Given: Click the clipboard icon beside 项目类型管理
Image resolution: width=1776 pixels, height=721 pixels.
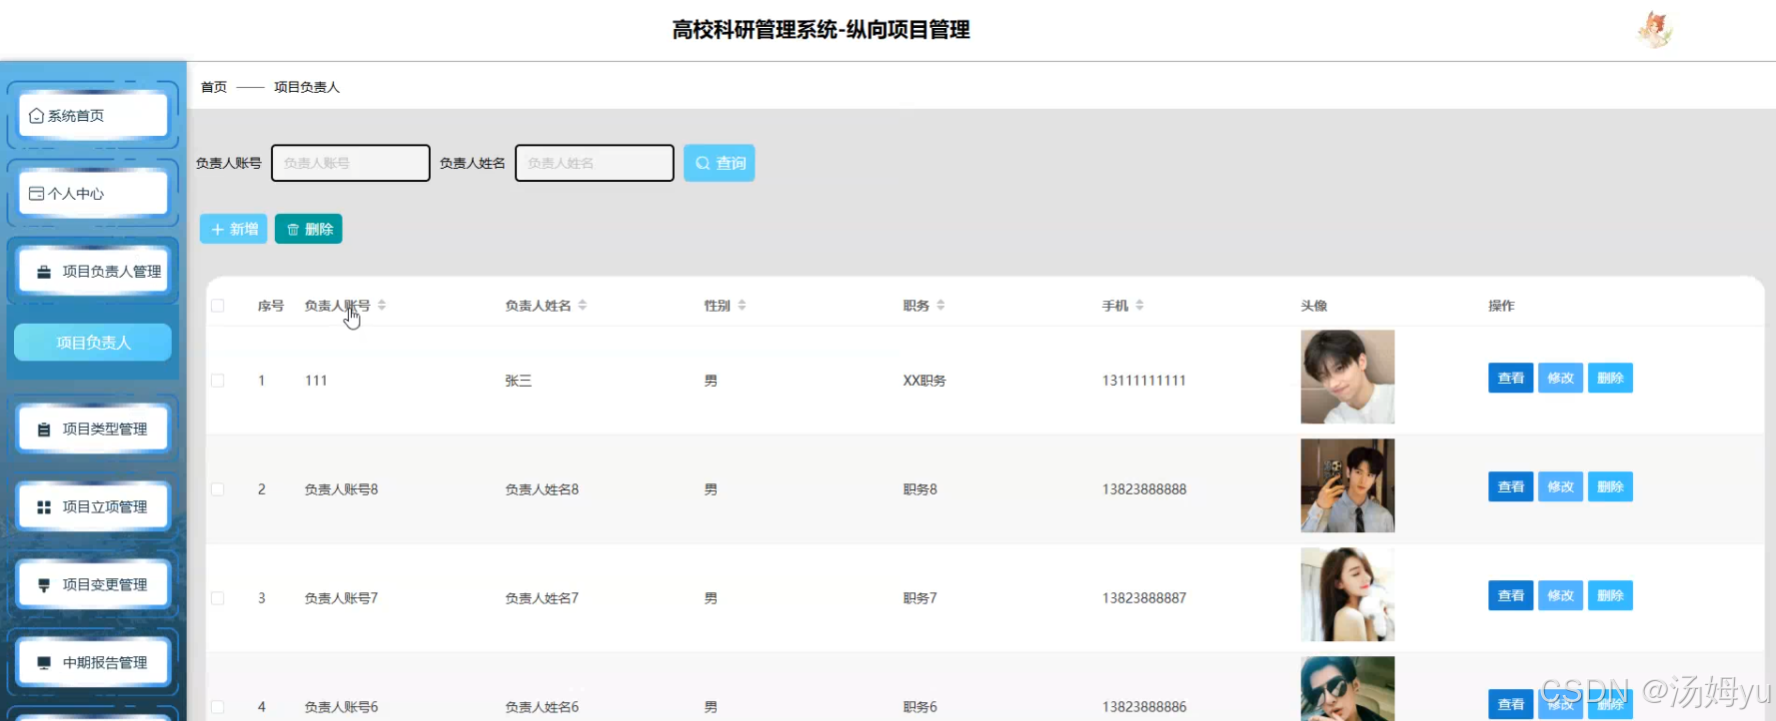Looking at the screenshot, I should (x=44, y=430).
